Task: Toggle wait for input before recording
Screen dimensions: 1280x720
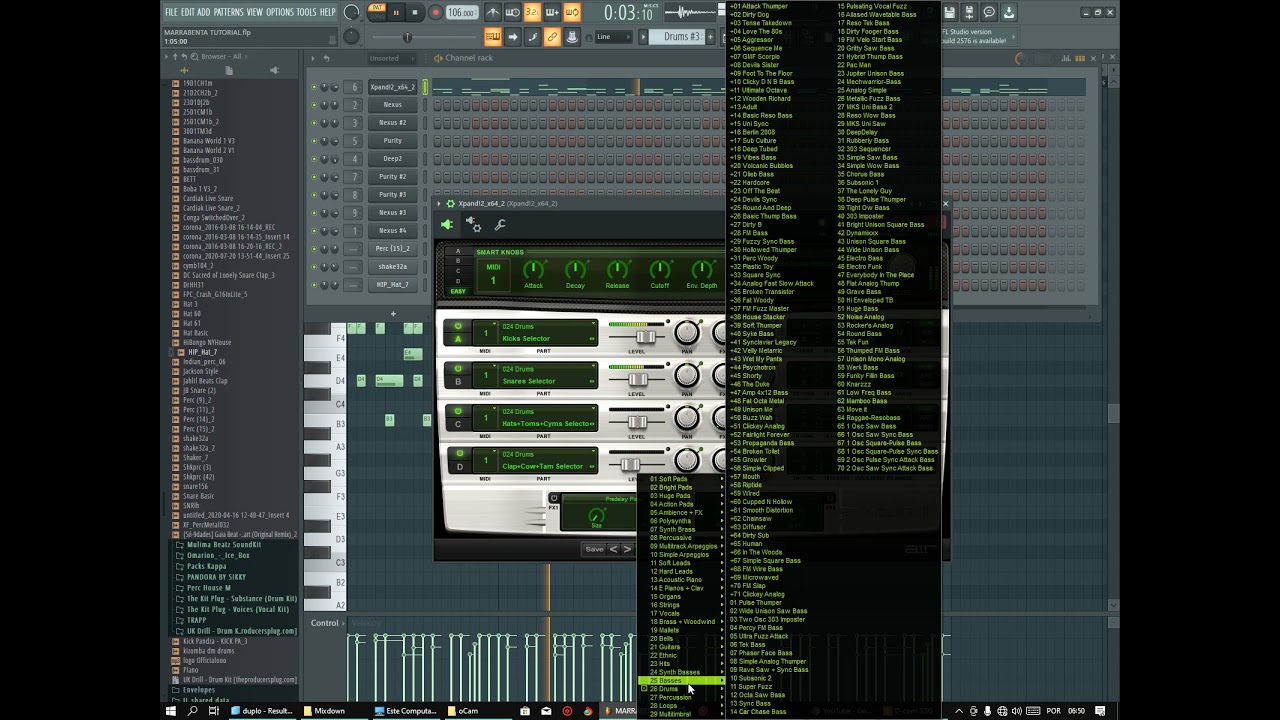Action: [x=513, y=13]
